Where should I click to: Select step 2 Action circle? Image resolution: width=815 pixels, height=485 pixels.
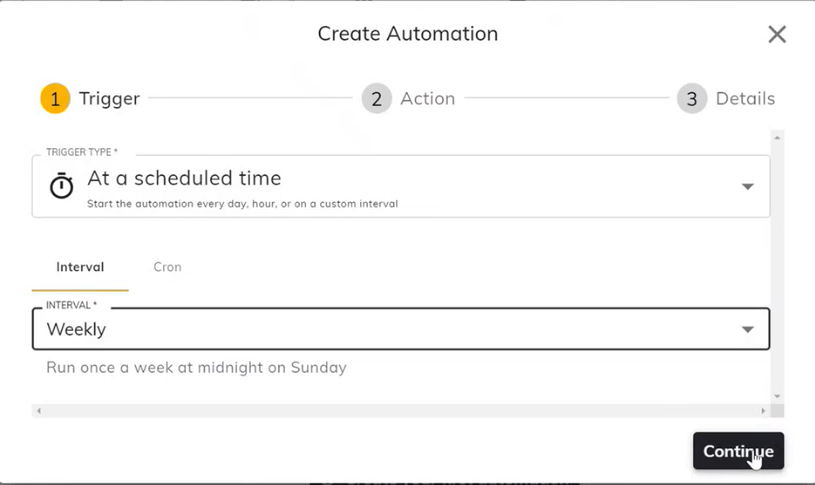coord(377,98)
